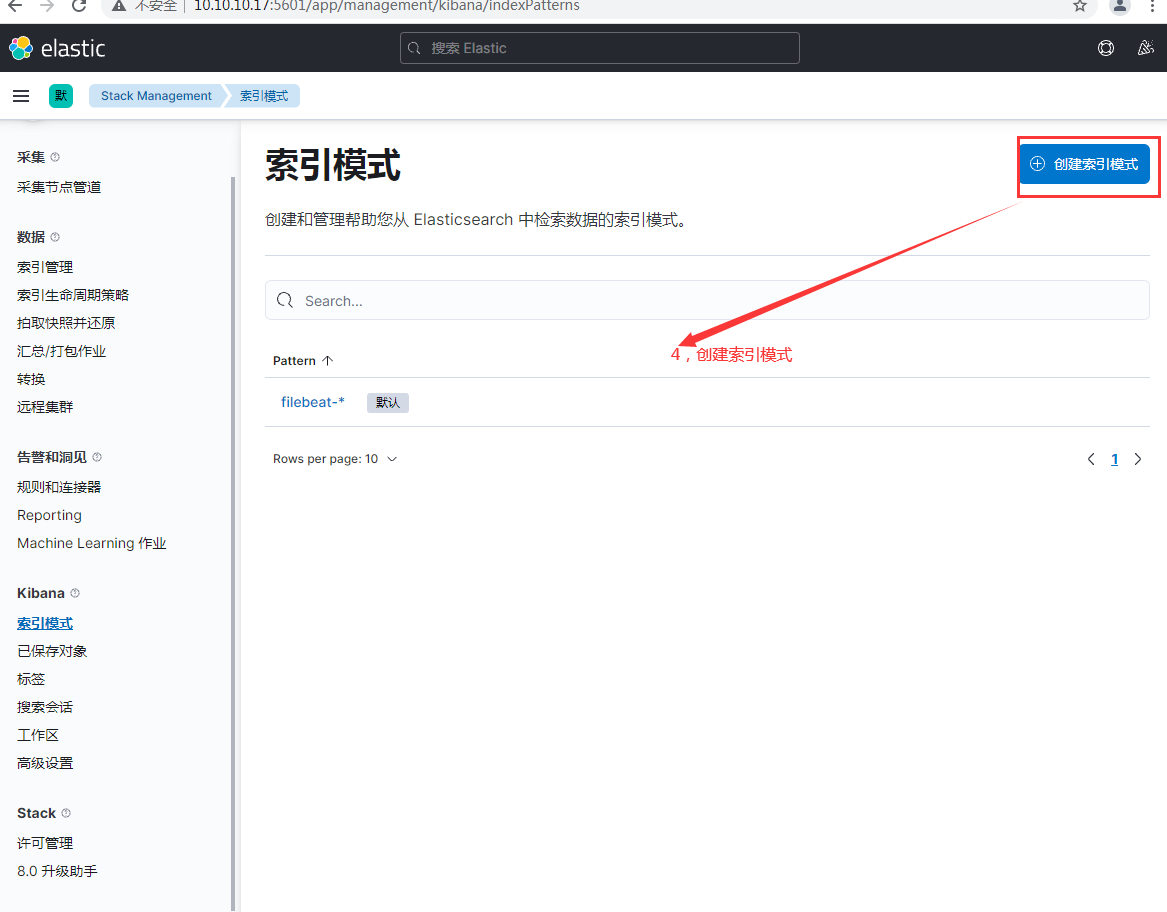Open 标签 in the sidebar
This screenshot has height=912, width=1167.
[31, 680]
